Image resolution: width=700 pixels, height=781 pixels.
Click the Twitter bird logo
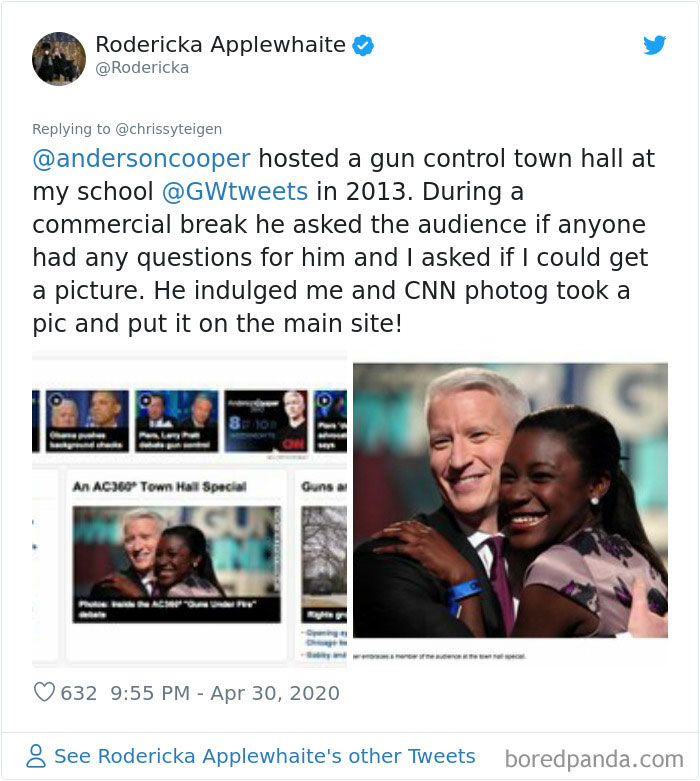[x=654, y=45]
